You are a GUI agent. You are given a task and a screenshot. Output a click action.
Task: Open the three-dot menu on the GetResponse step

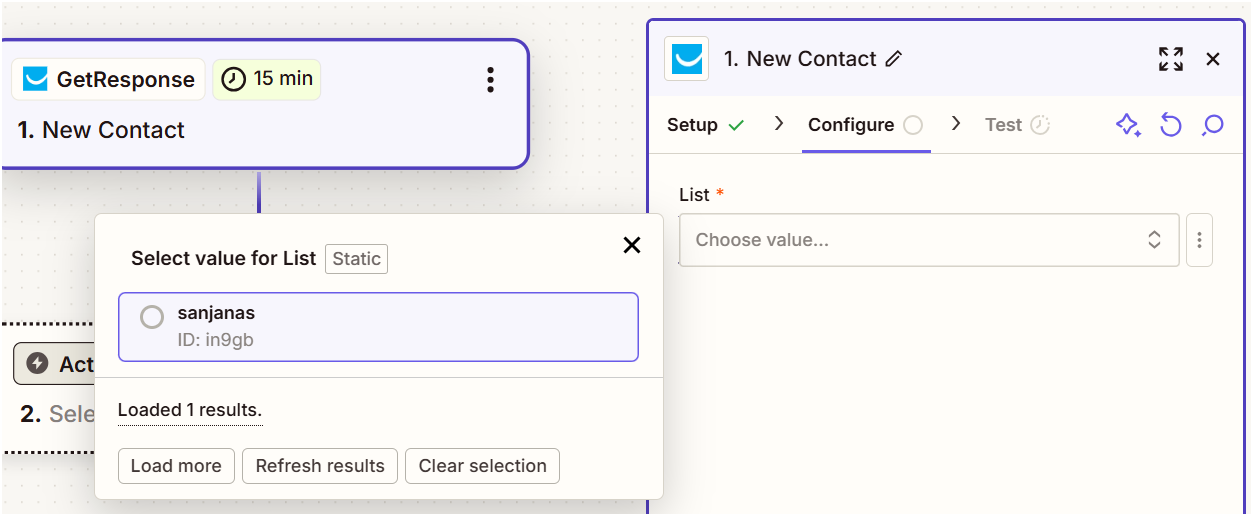(490, 80)
